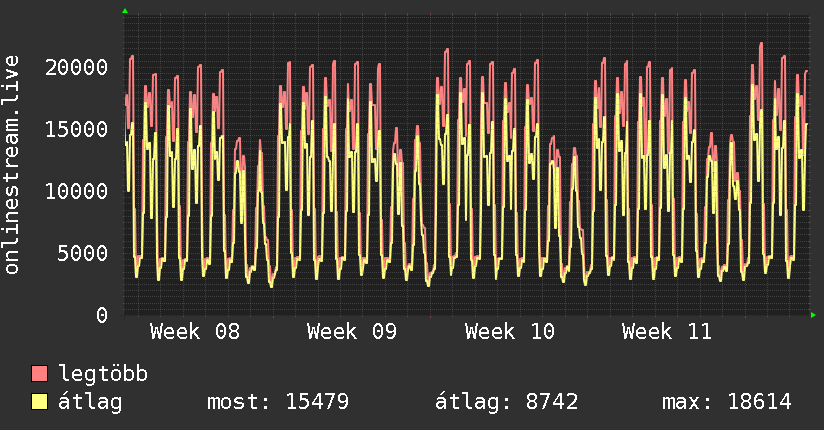Click the green arrow atop the y-axis
The height and width of the screenshot is (430, 824).
coord(125,11)
